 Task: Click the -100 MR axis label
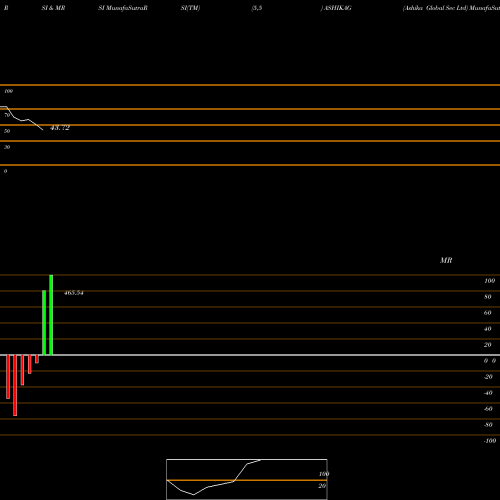tap(490, 441)
